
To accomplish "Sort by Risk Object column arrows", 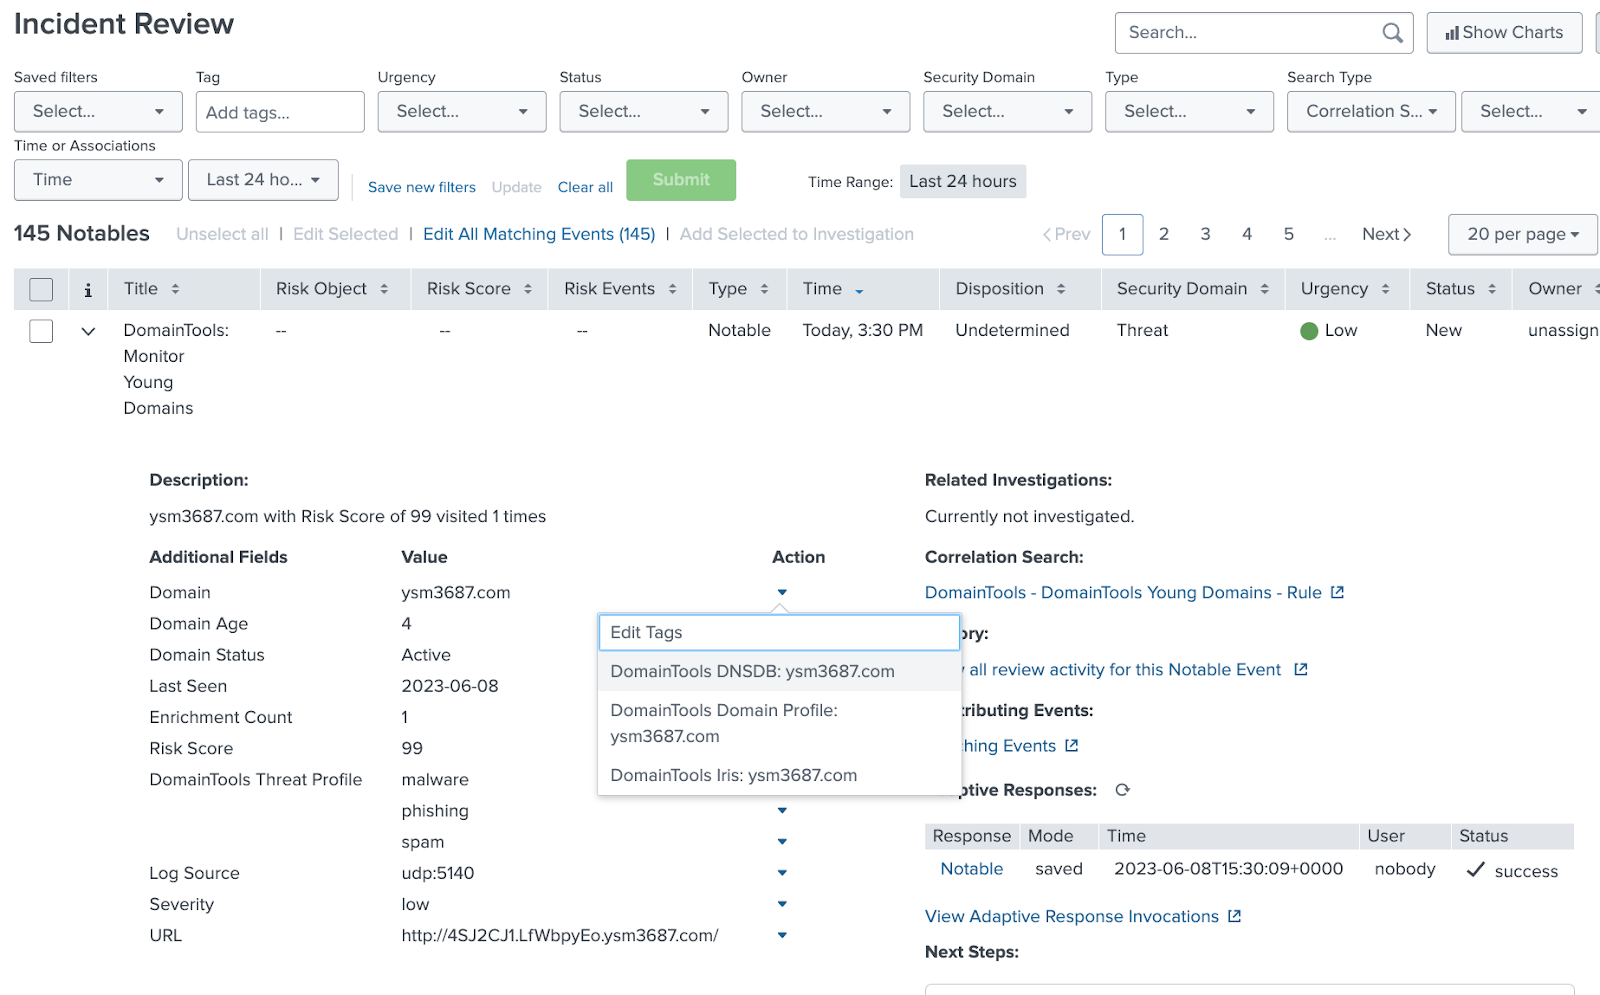I will pyautogui.click(x=384, y=289).
